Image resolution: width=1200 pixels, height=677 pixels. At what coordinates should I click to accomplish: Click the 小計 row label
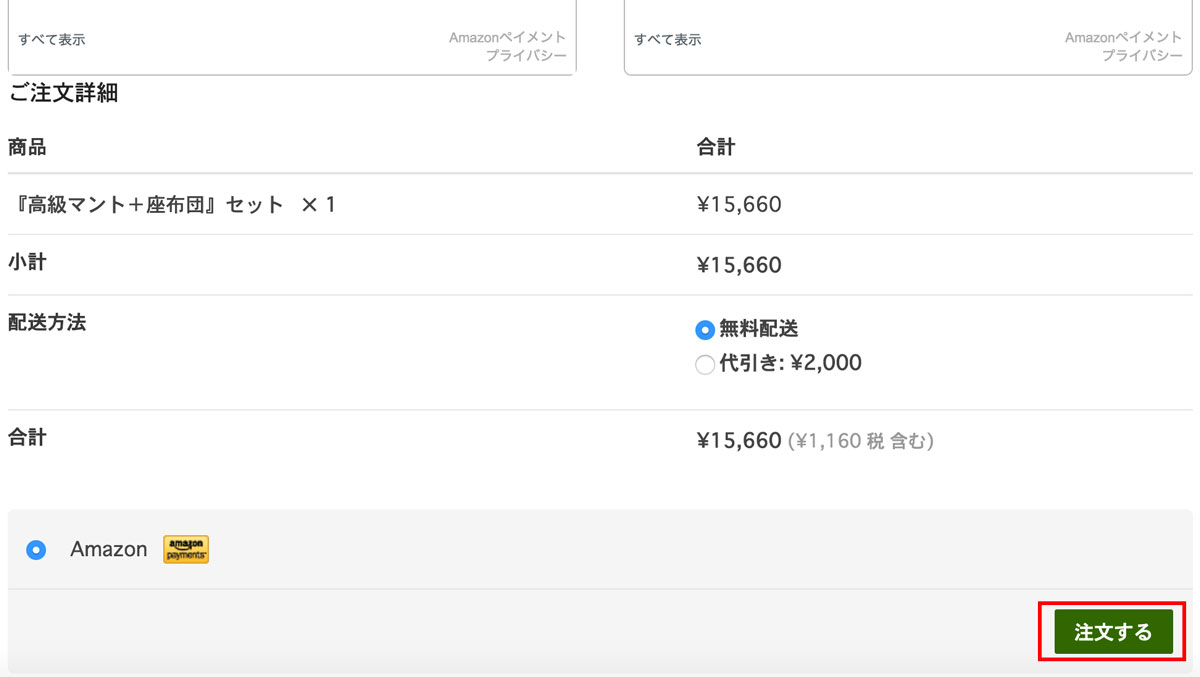tap(27, 263)
